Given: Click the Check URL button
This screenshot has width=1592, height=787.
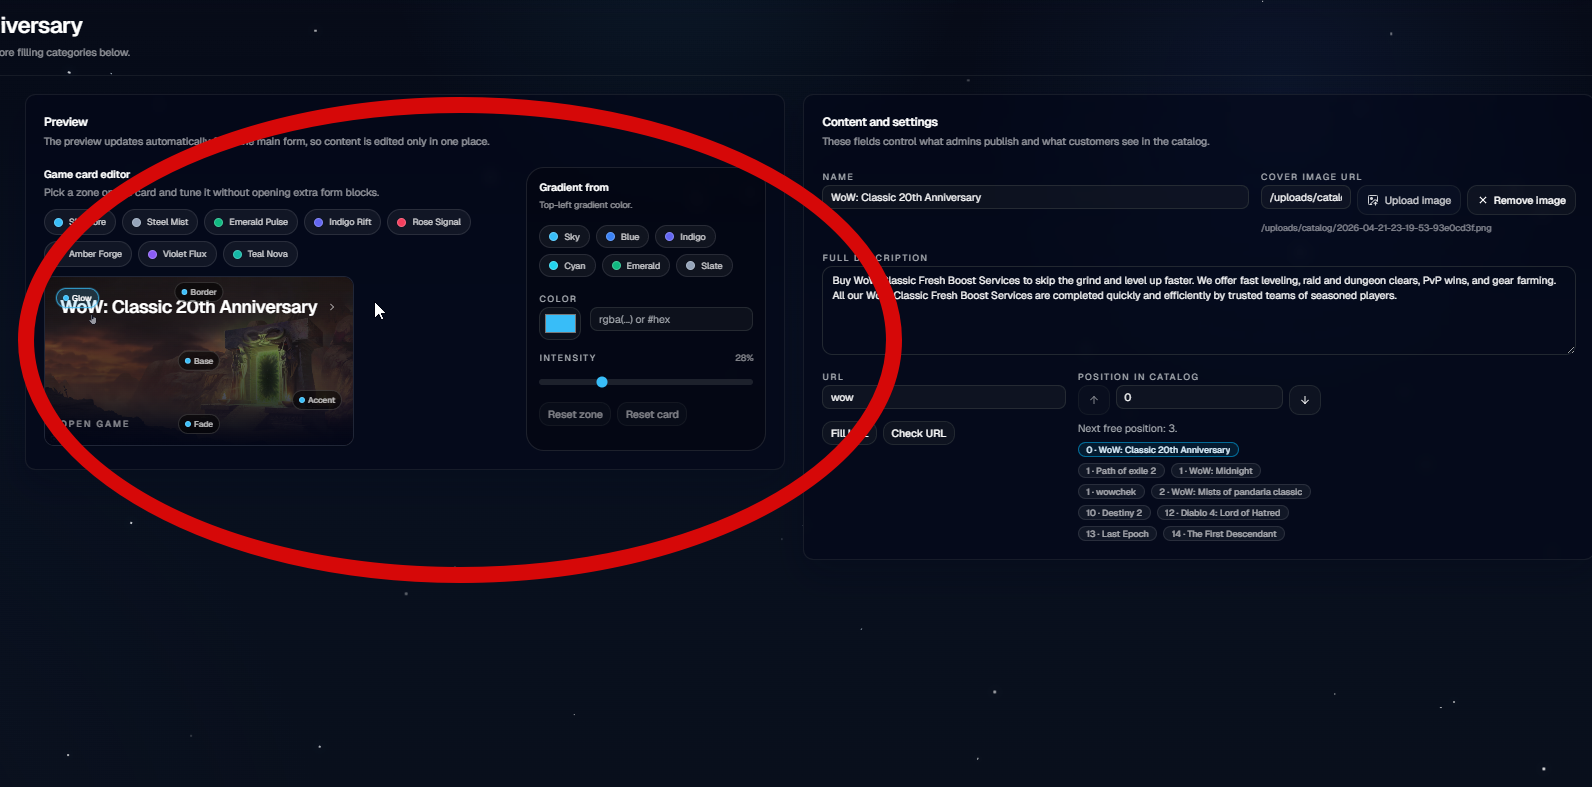Looking at the screenshot, I should click(918, 433).
